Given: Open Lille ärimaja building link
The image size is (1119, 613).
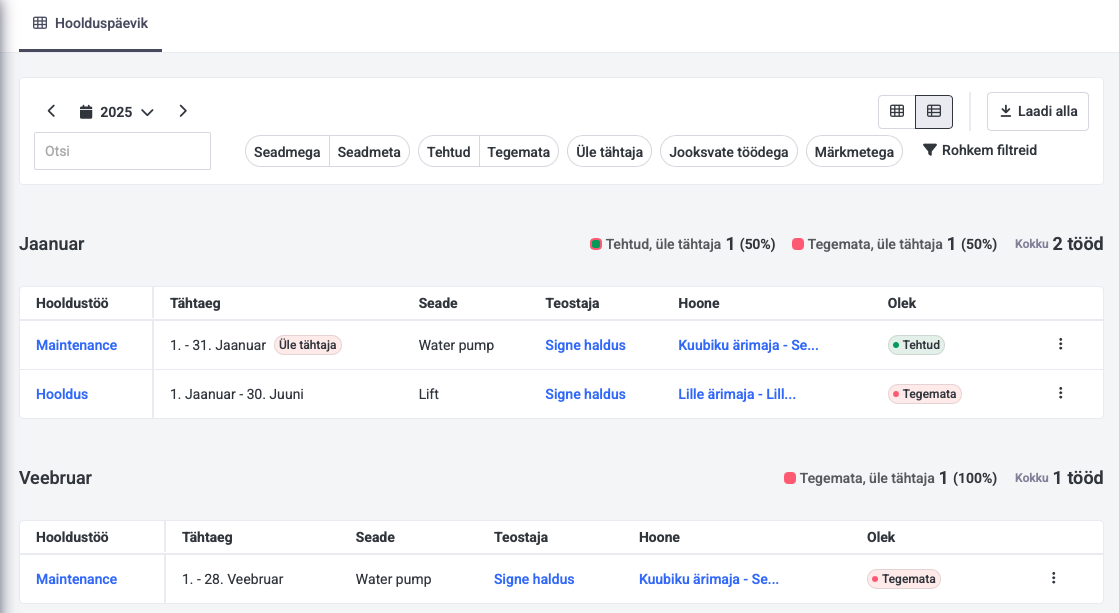Looking at the screenshot, I should point(737,394).
